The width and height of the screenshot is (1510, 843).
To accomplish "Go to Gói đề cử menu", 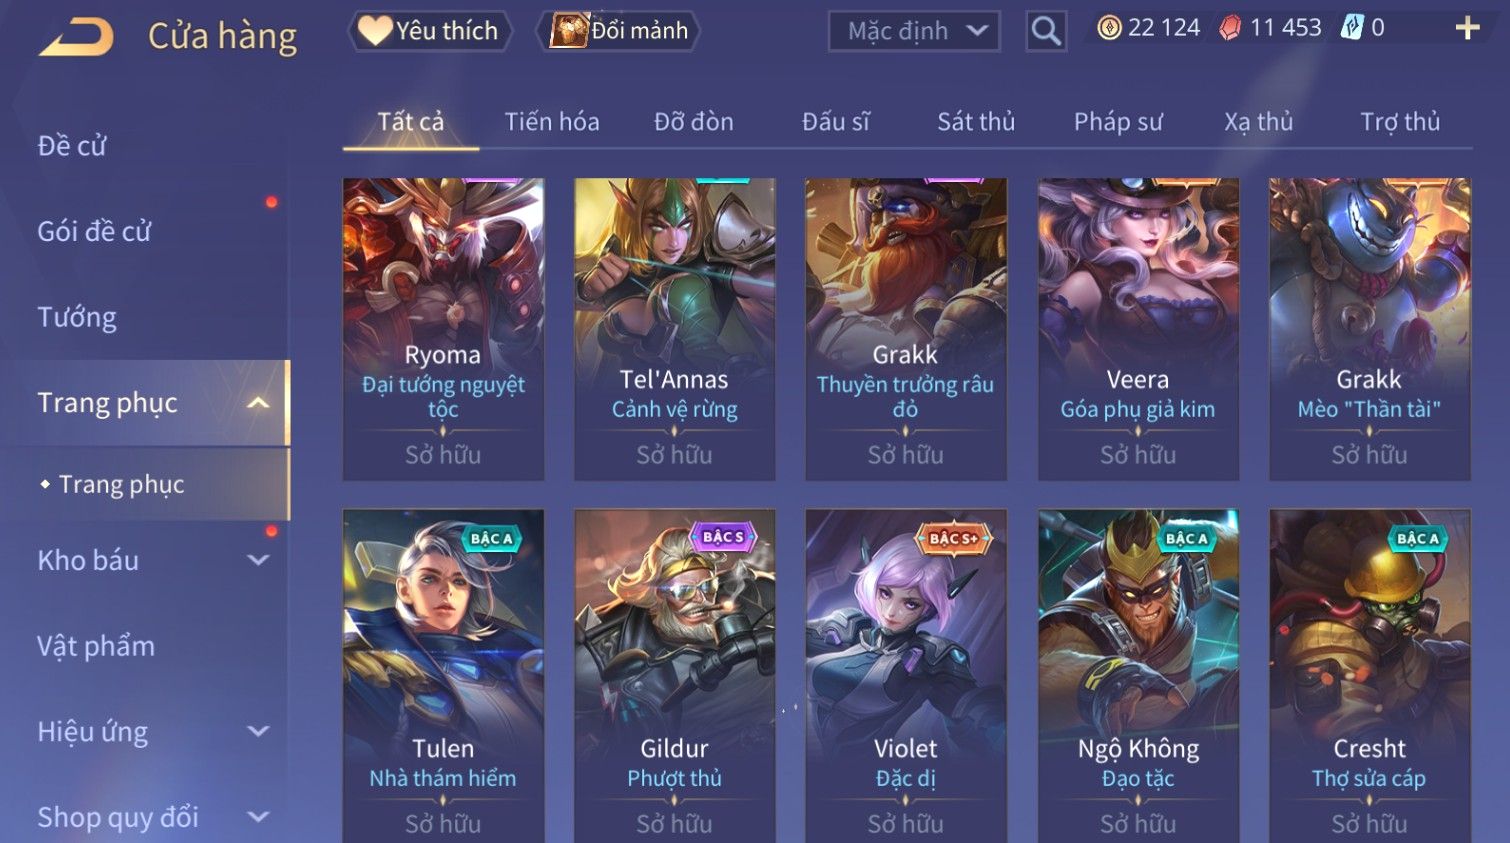I will [x=94, y=232].
